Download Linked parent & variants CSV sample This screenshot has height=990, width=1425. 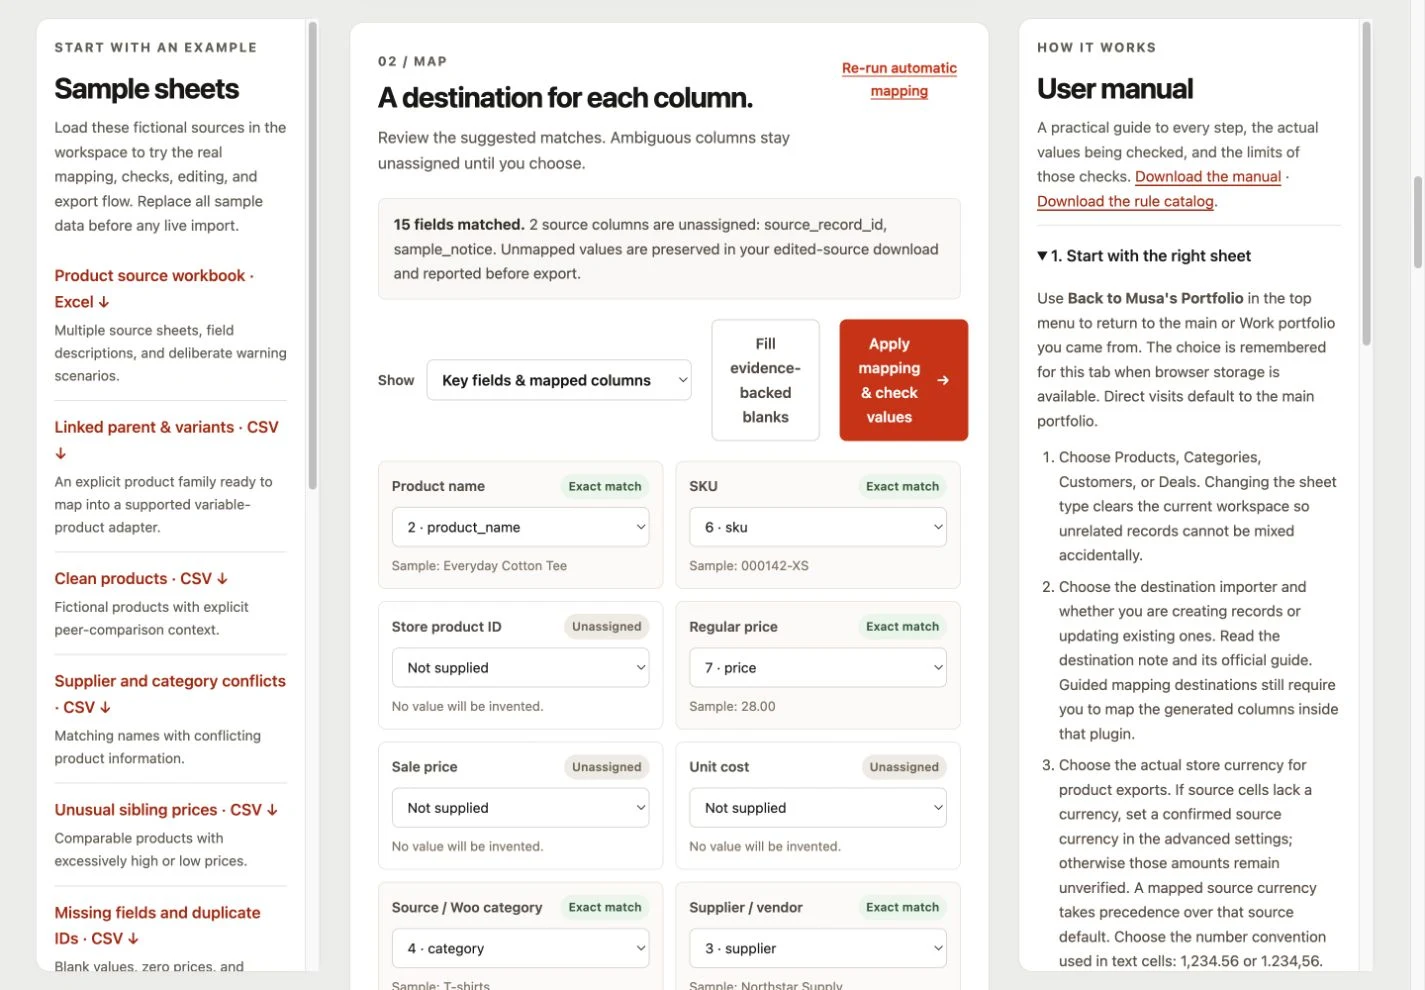pyautogui.click(x=166, y=439)
